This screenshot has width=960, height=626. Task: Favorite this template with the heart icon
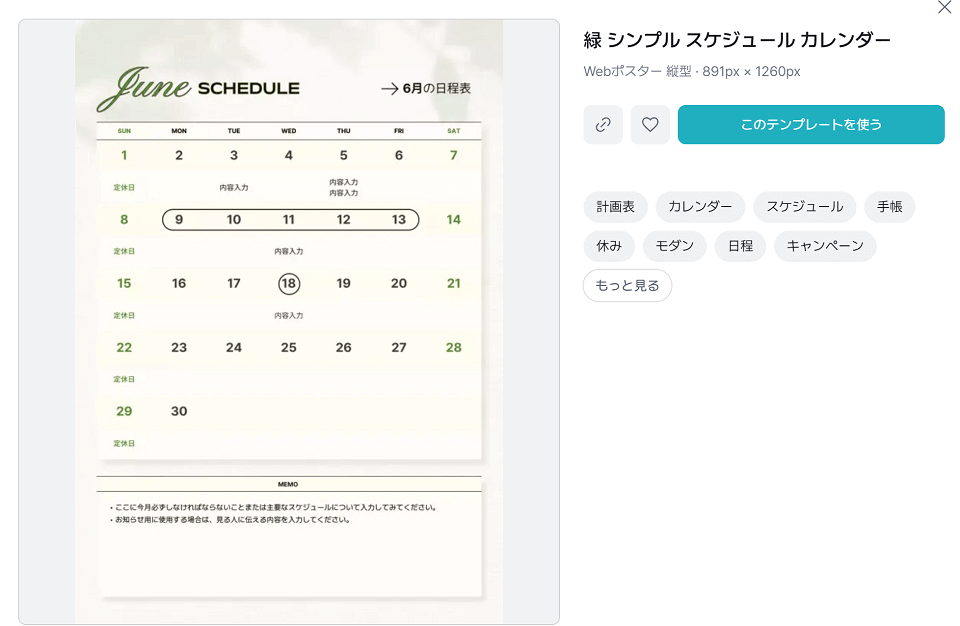point(650,125)
